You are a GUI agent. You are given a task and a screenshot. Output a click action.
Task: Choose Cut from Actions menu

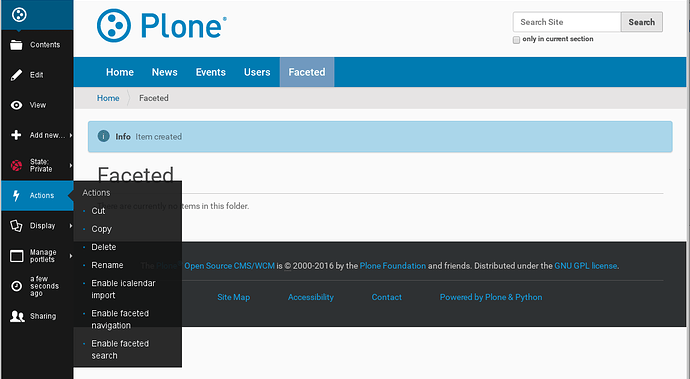pyautogui.click(x=98, y=211)
